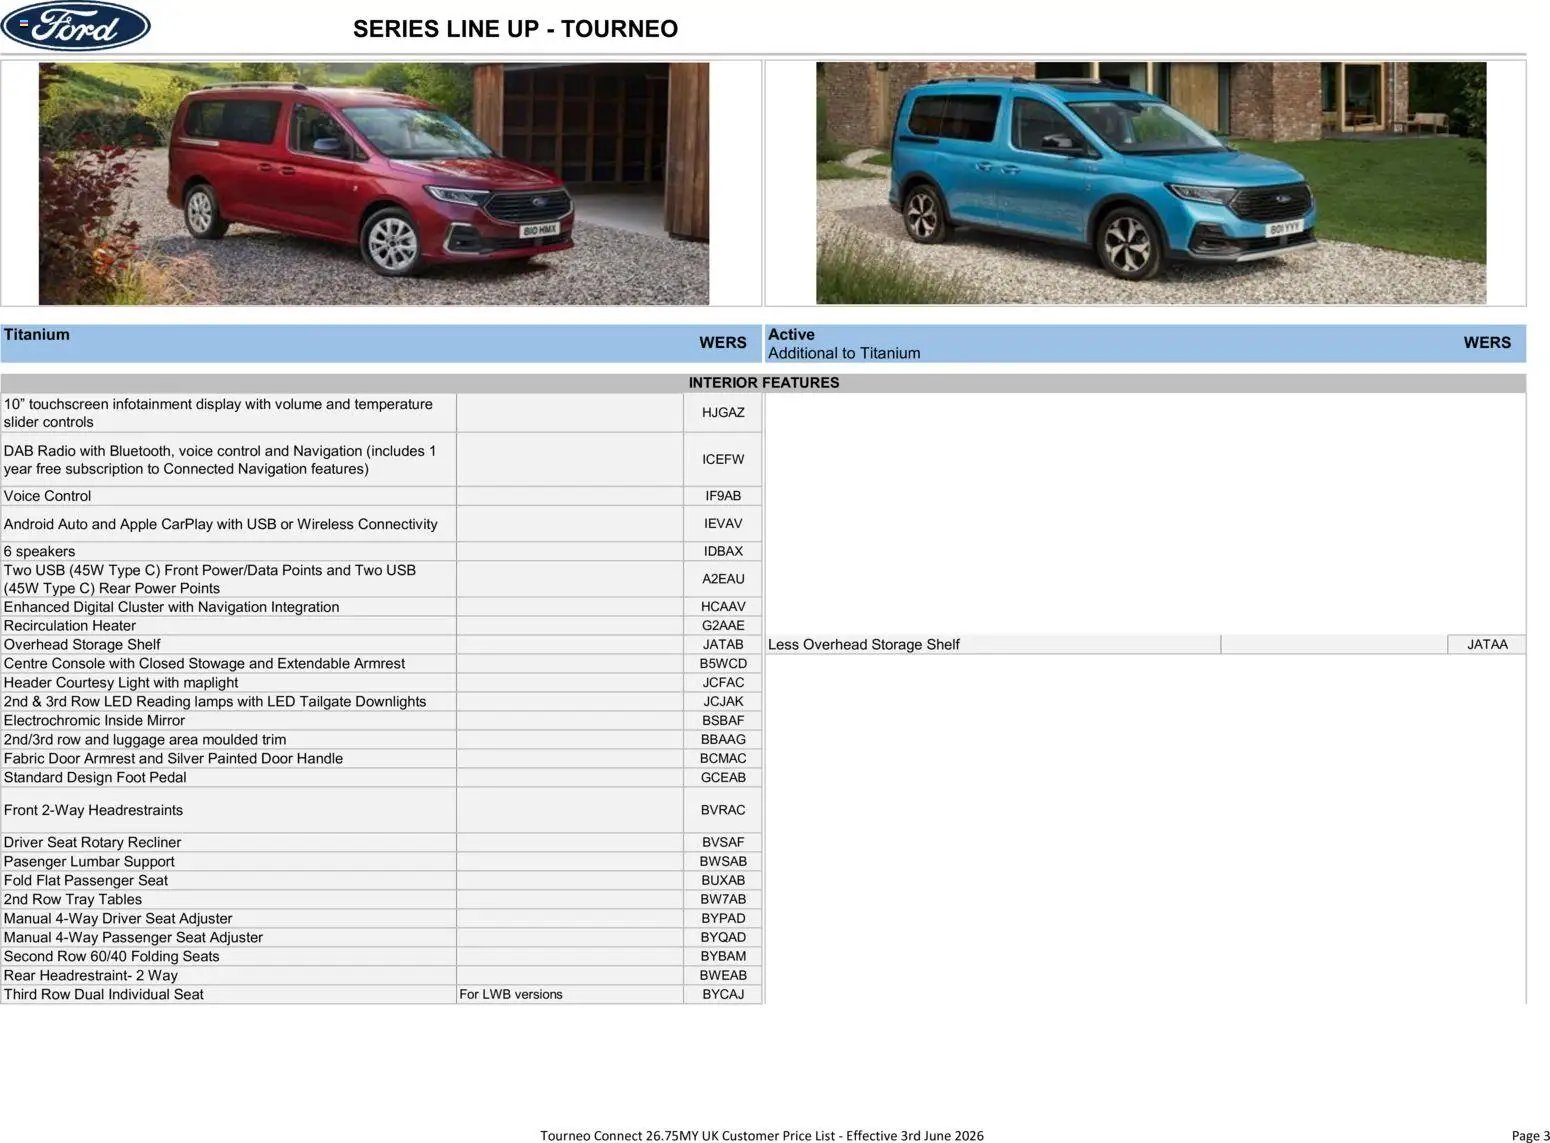Click WERS code JATAB

(x=723, y=645)
